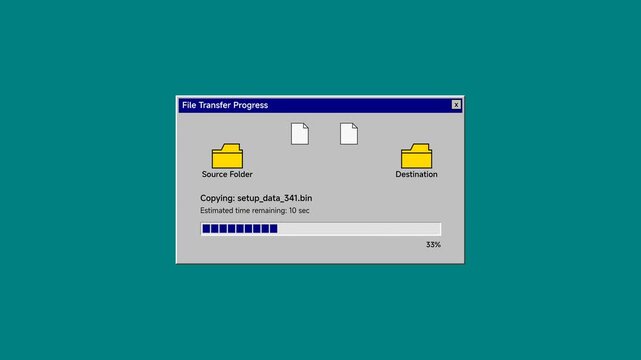The width and height of the screenshot is (641, 360).
Task: Click the 'Copying: setup_data_341.bin' text
Action: coord(256,198)
